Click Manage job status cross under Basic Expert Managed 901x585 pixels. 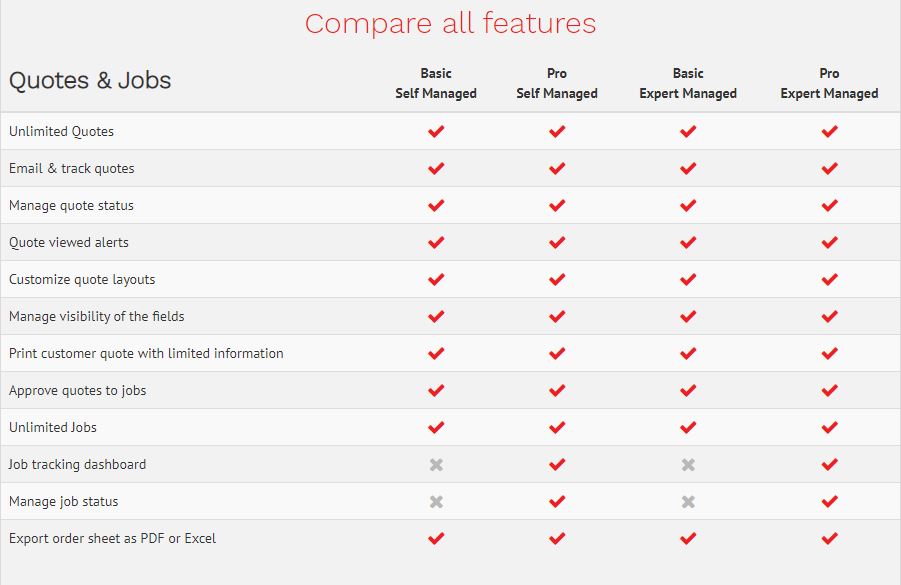point(688,501)
